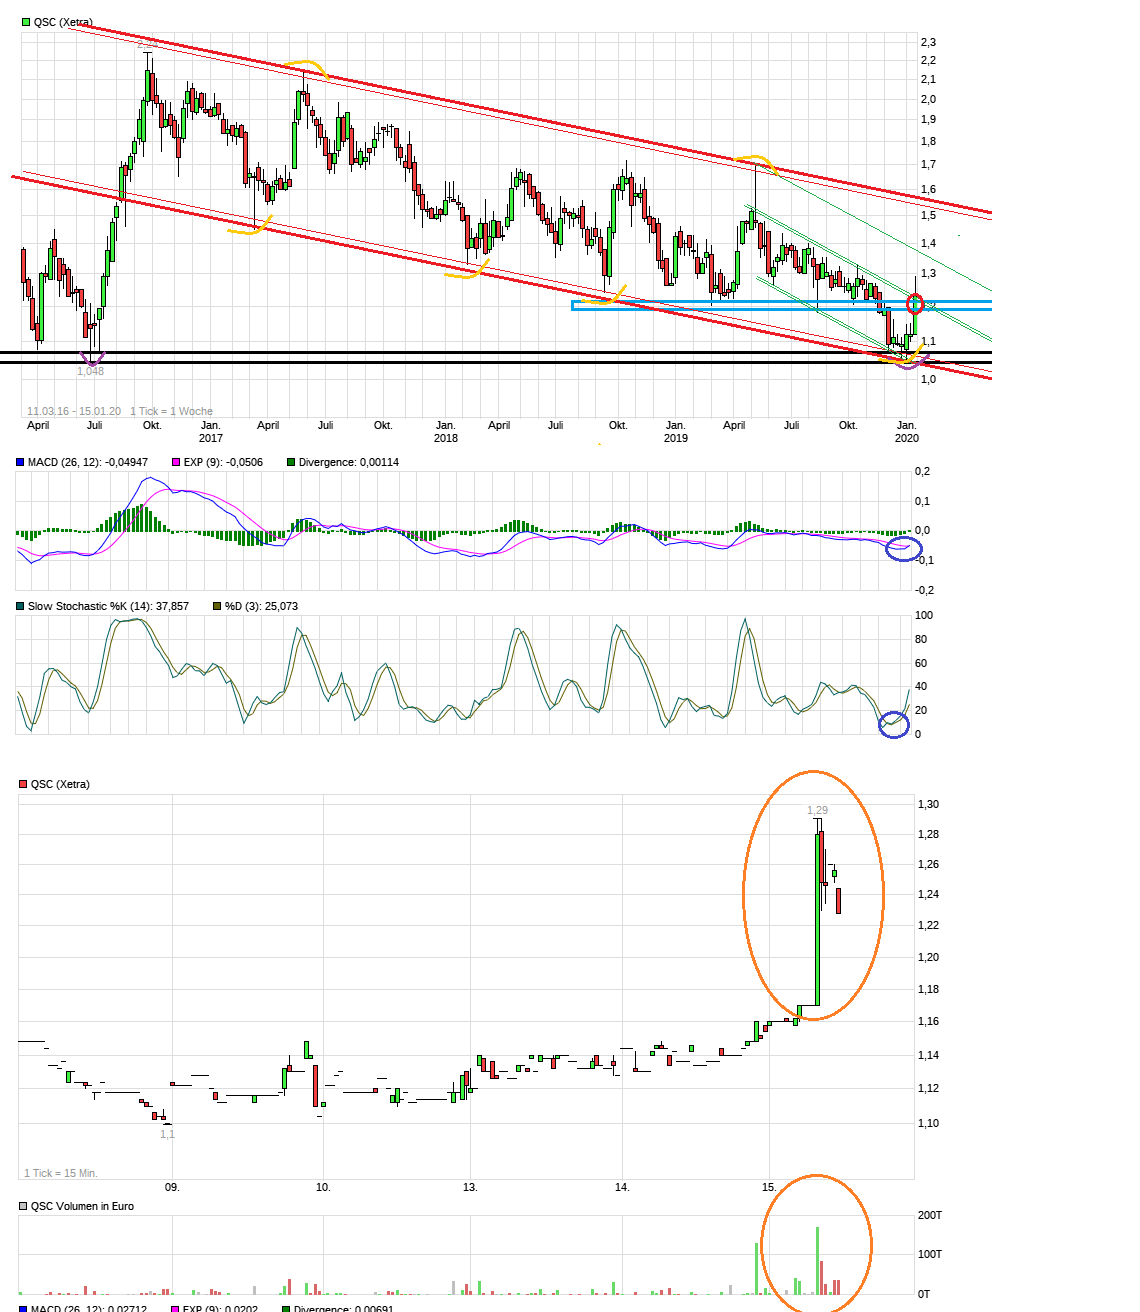Click the '13.' date on intraday axis

click(470, 1187)
